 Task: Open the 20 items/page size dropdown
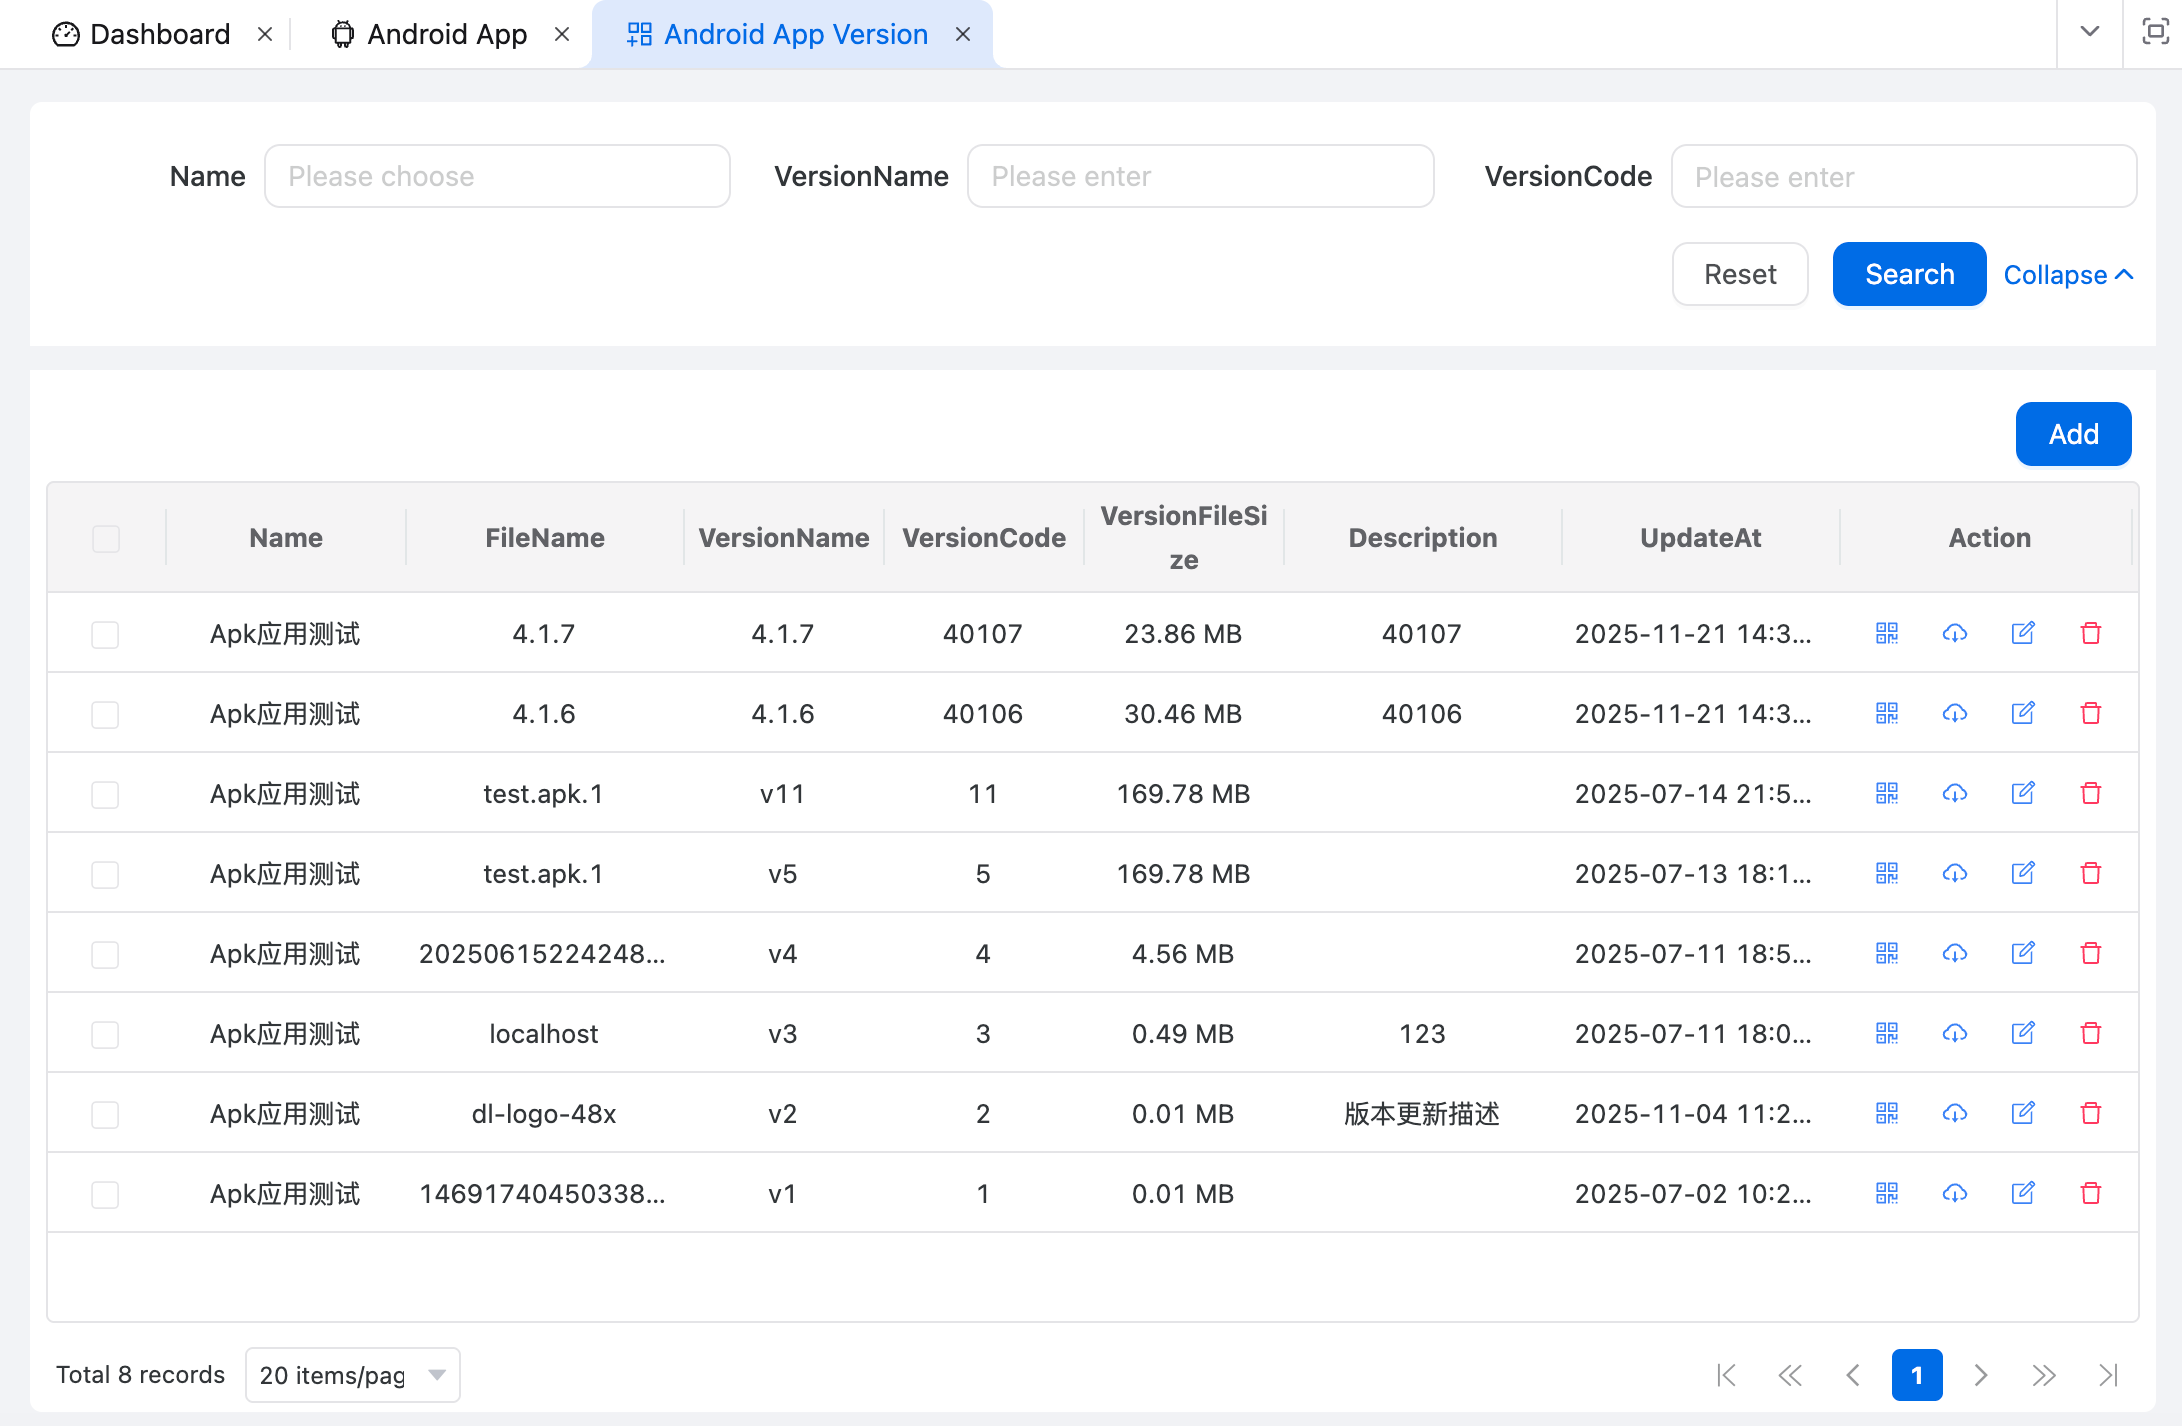click(x=352, y=1375)
